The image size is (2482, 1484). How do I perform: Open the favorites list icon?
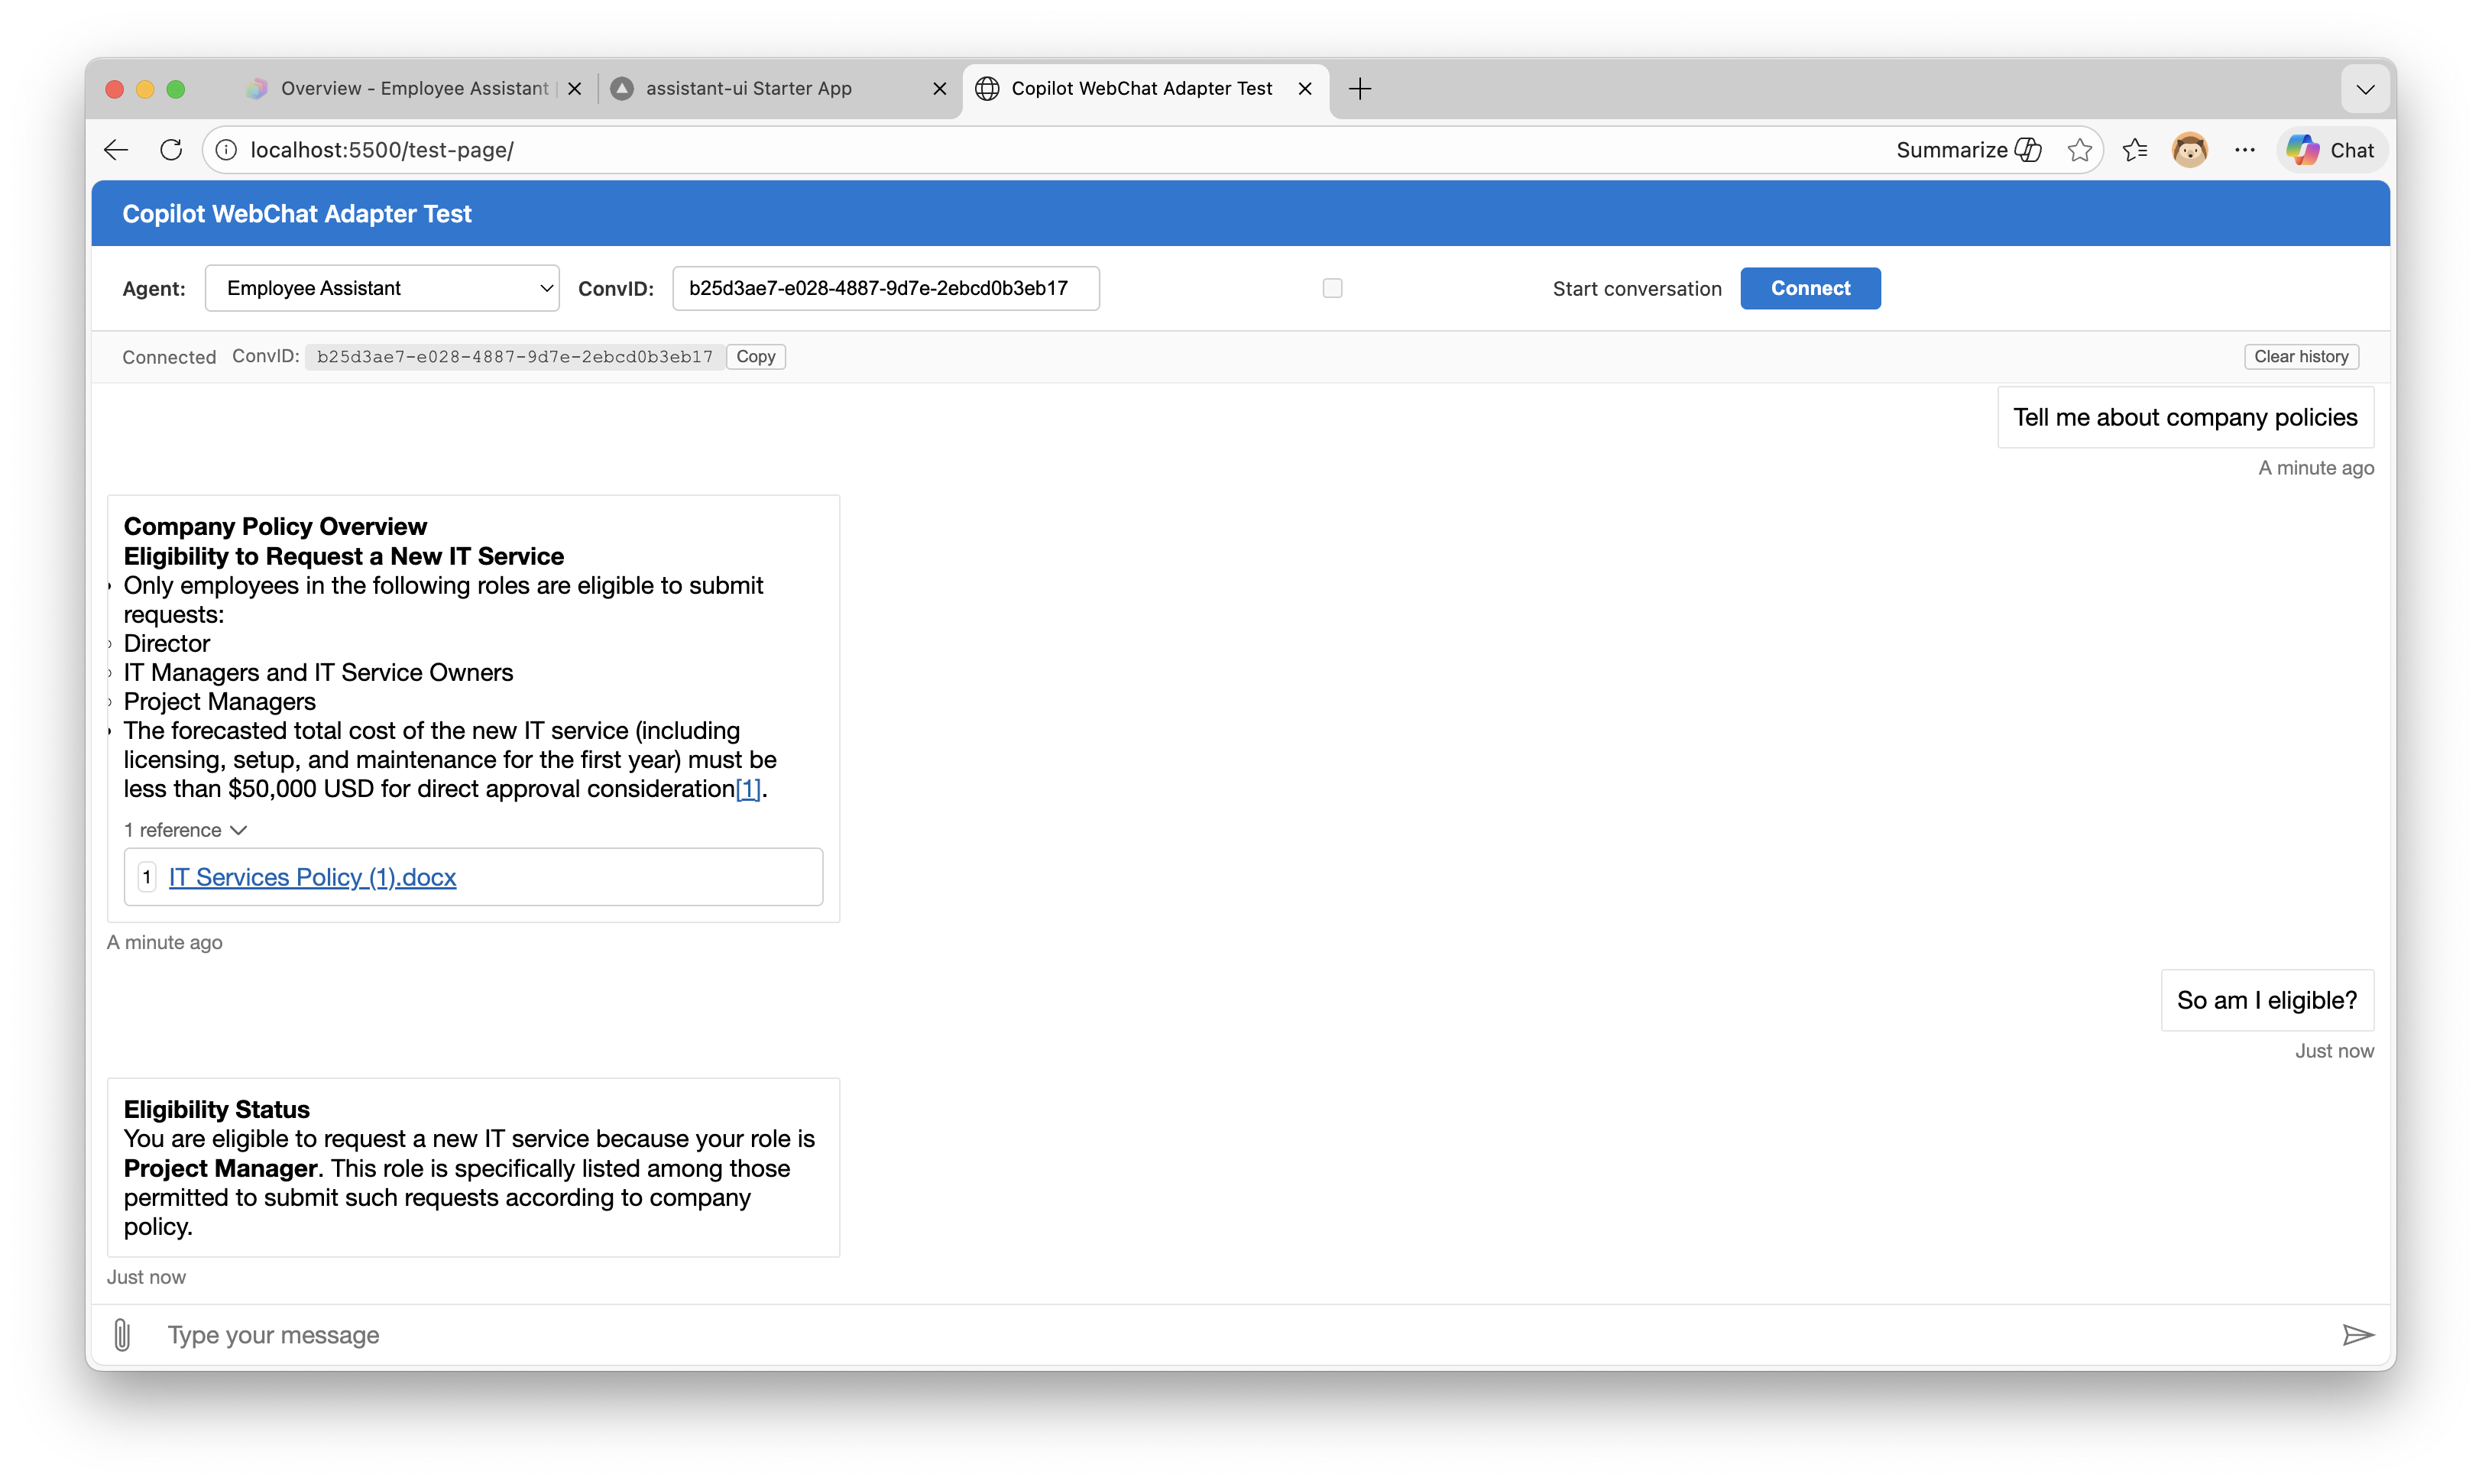pos(2134,150)
